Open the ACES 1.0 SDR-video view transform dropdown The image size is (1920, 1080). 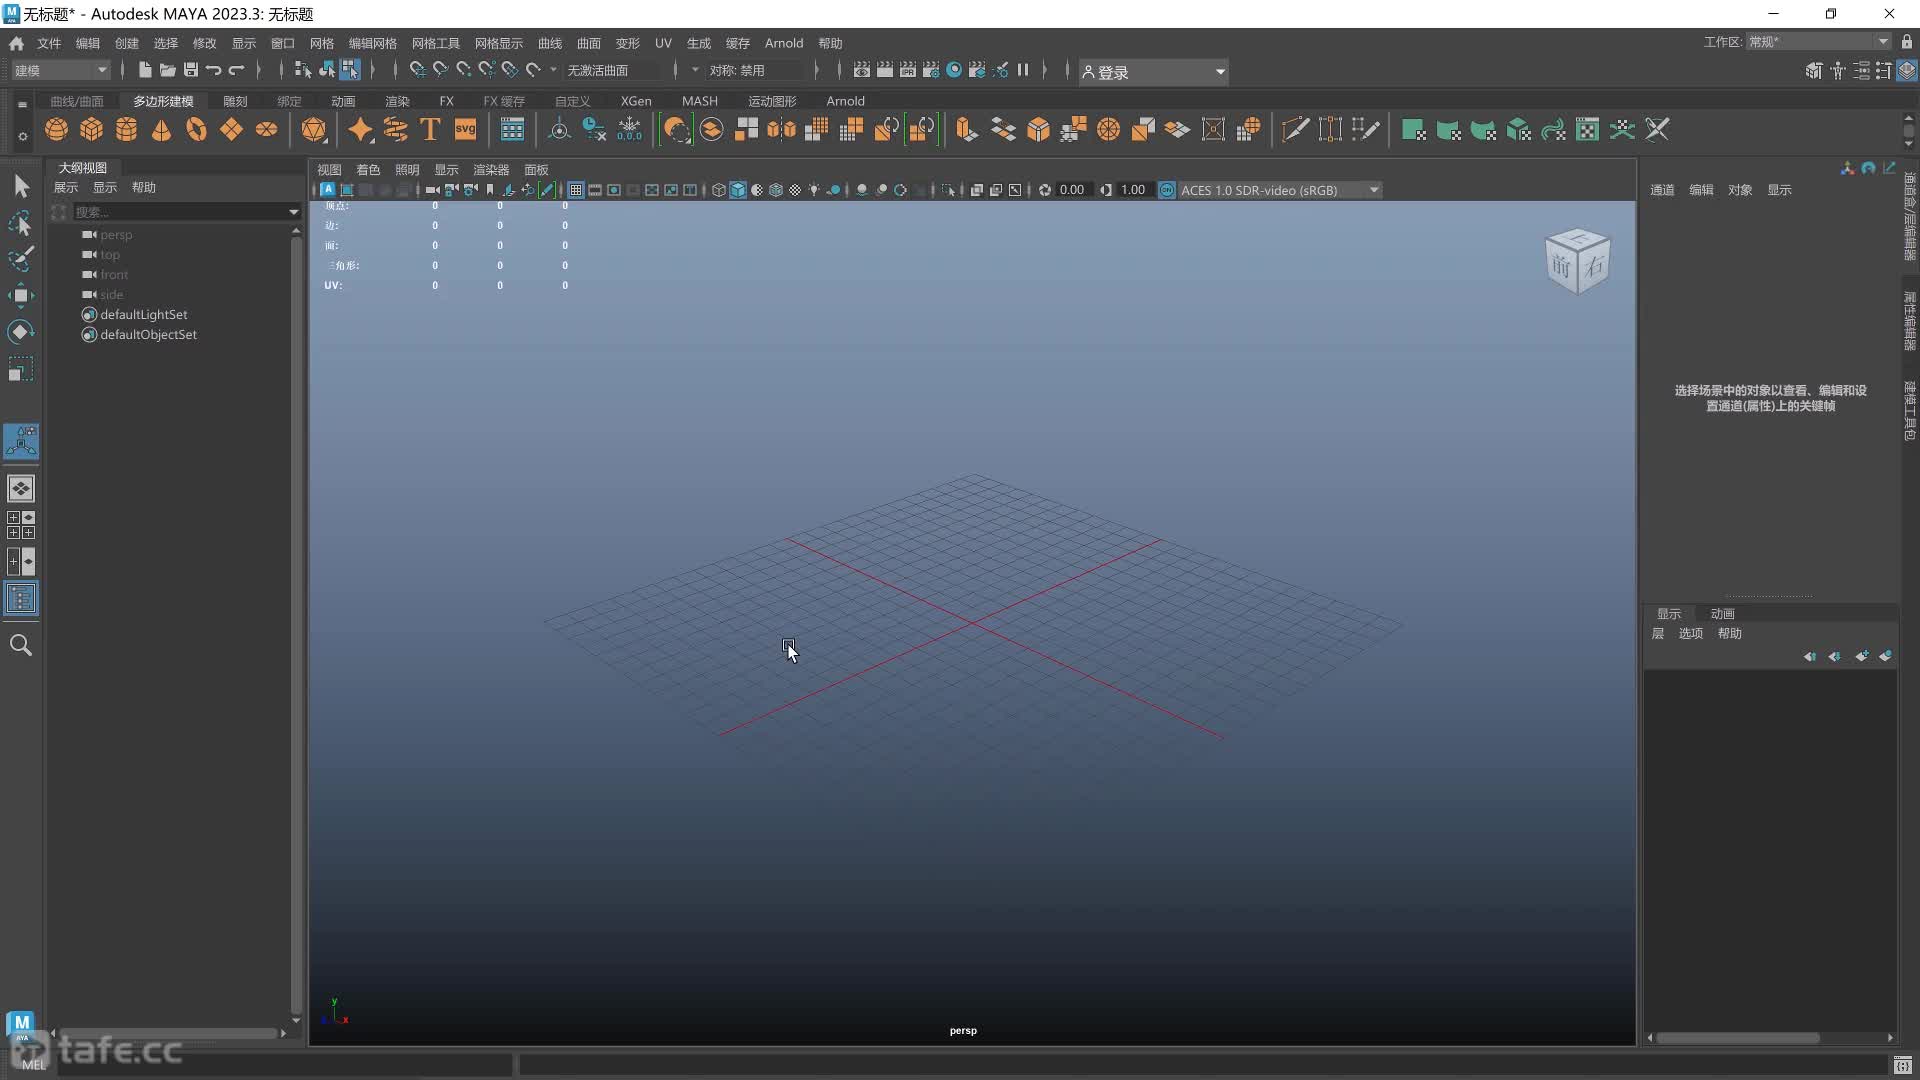tap(1280, 190)
